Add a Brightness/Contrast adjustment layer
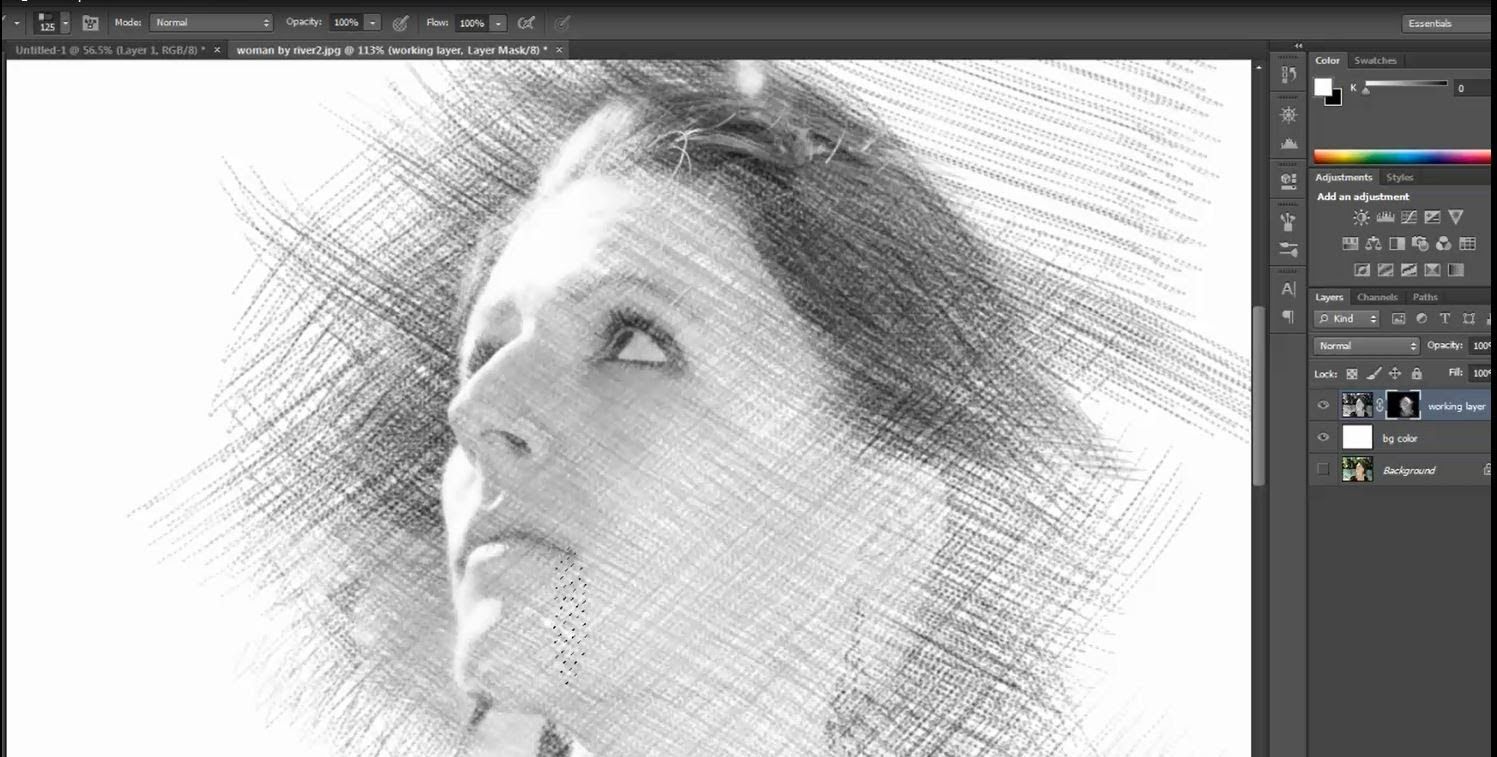Image resolution: width=1497 pixels, height=757 pixels. (x=1361, y=216)
